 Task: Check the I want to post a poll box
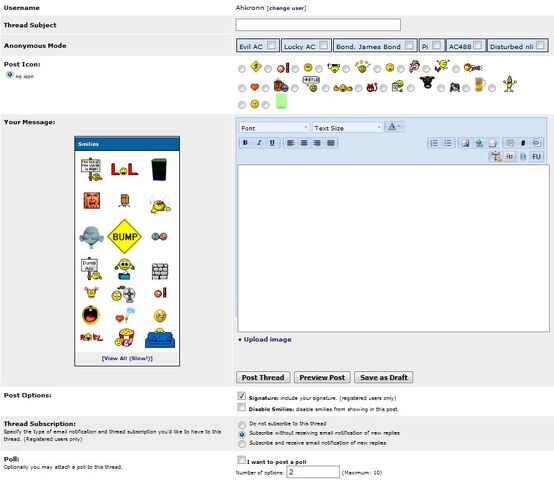[x=242, y=460]
